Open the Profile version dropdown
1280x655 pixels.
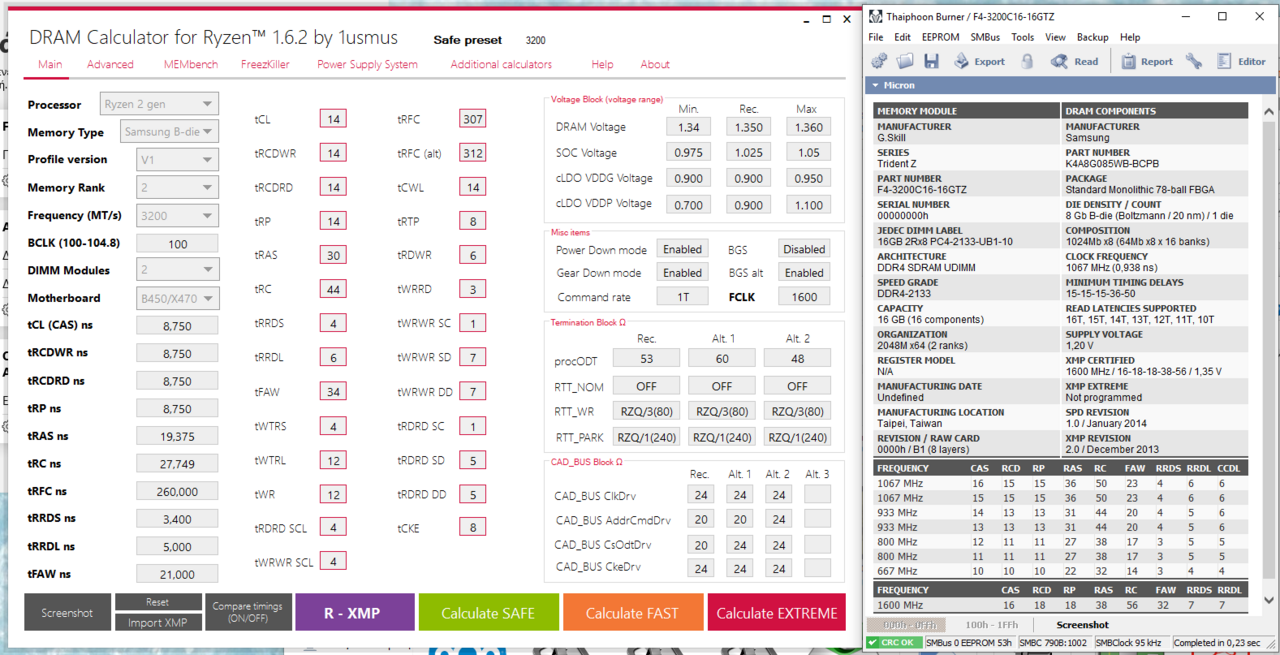176,159
